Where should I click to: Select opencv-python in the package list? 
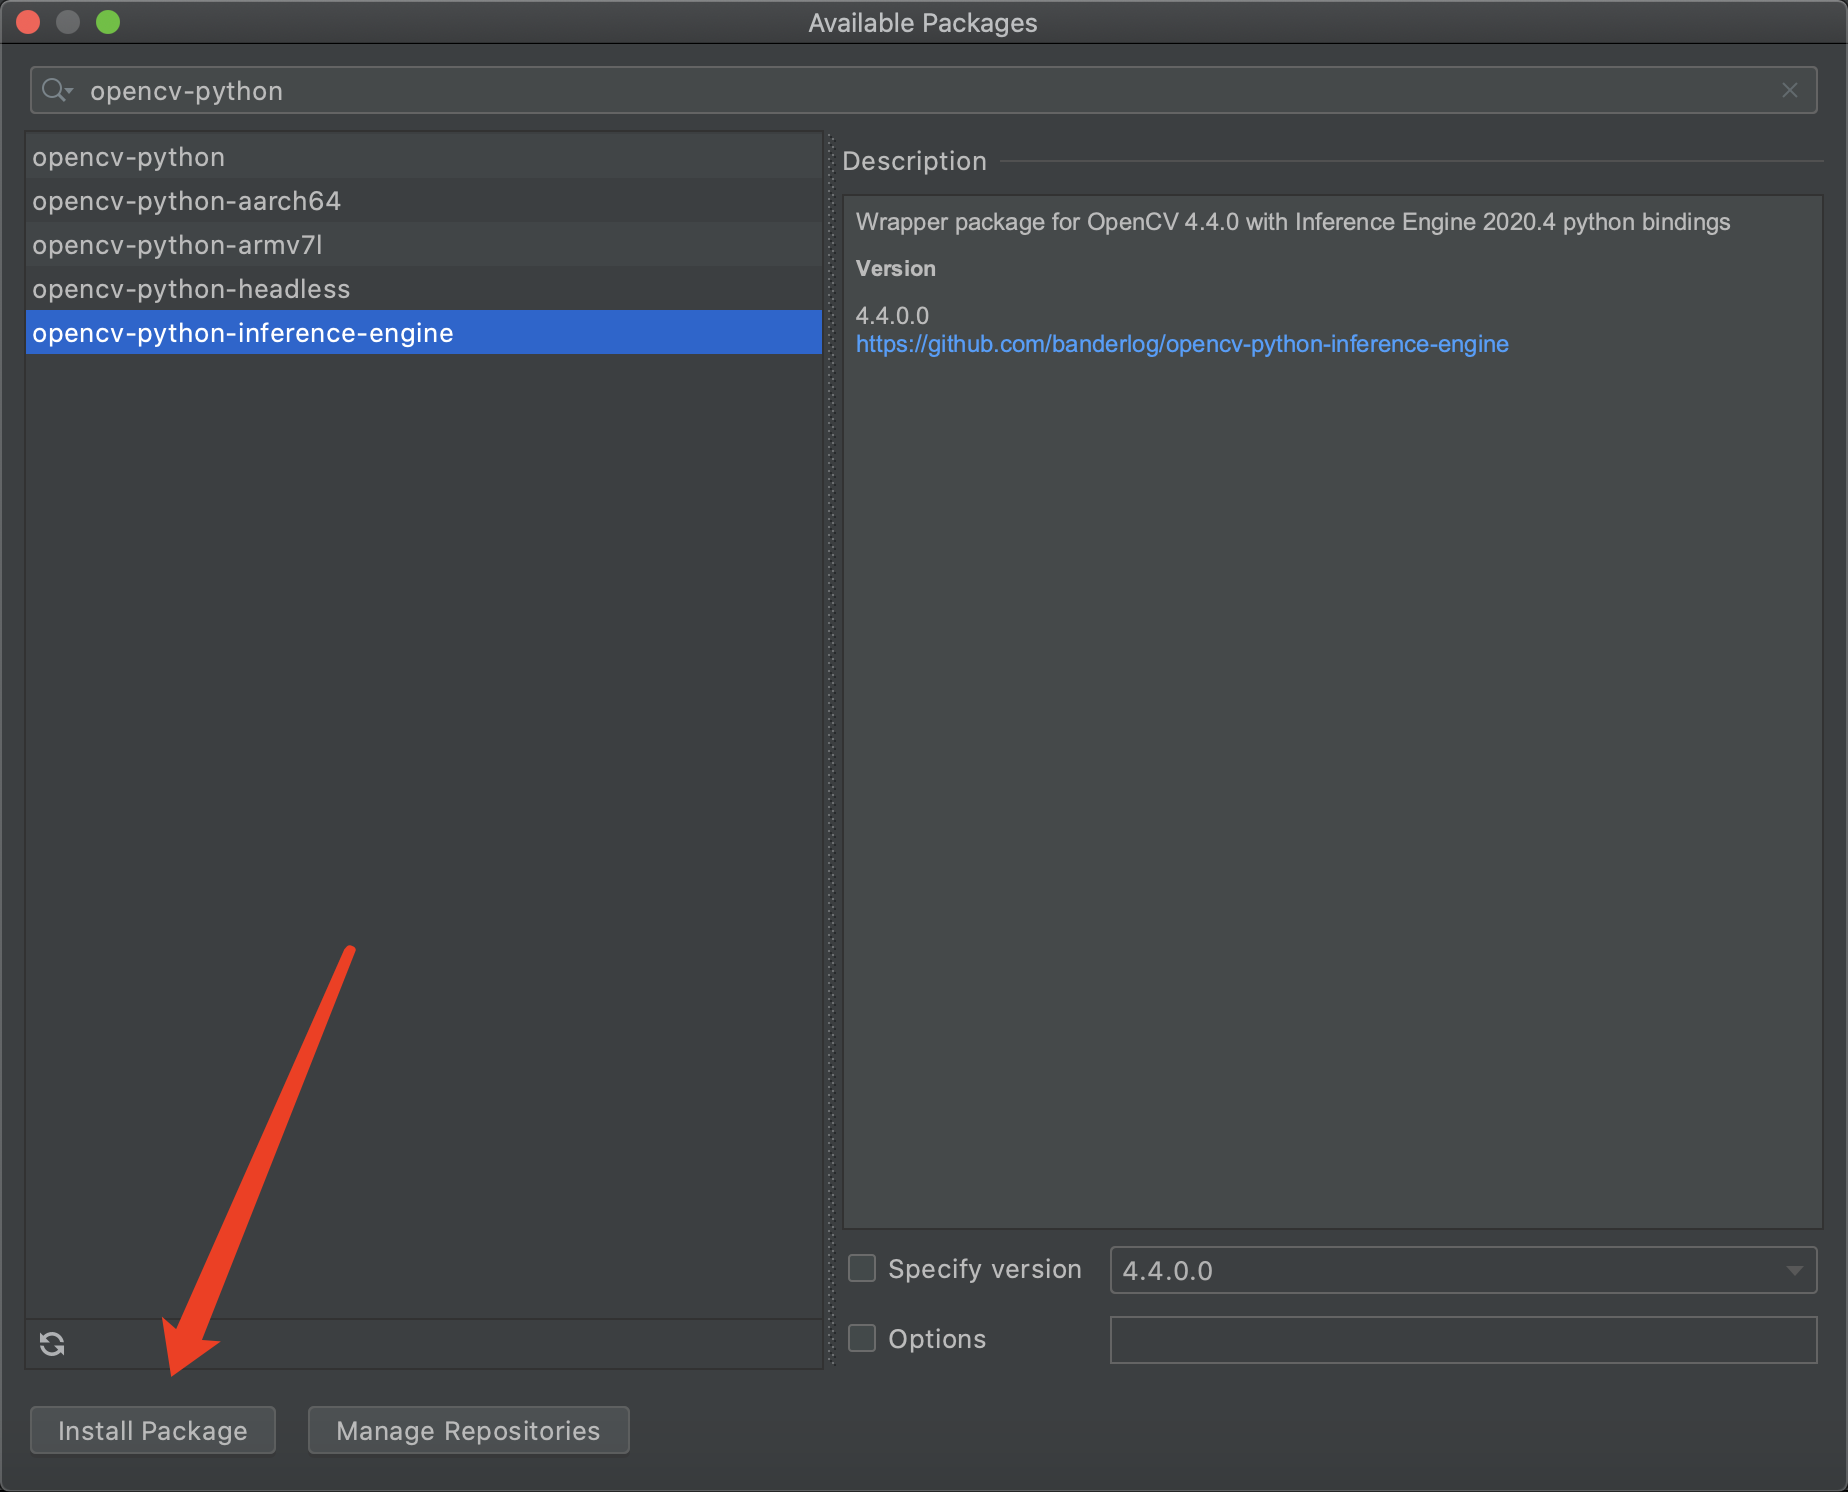tap(424, 157)
